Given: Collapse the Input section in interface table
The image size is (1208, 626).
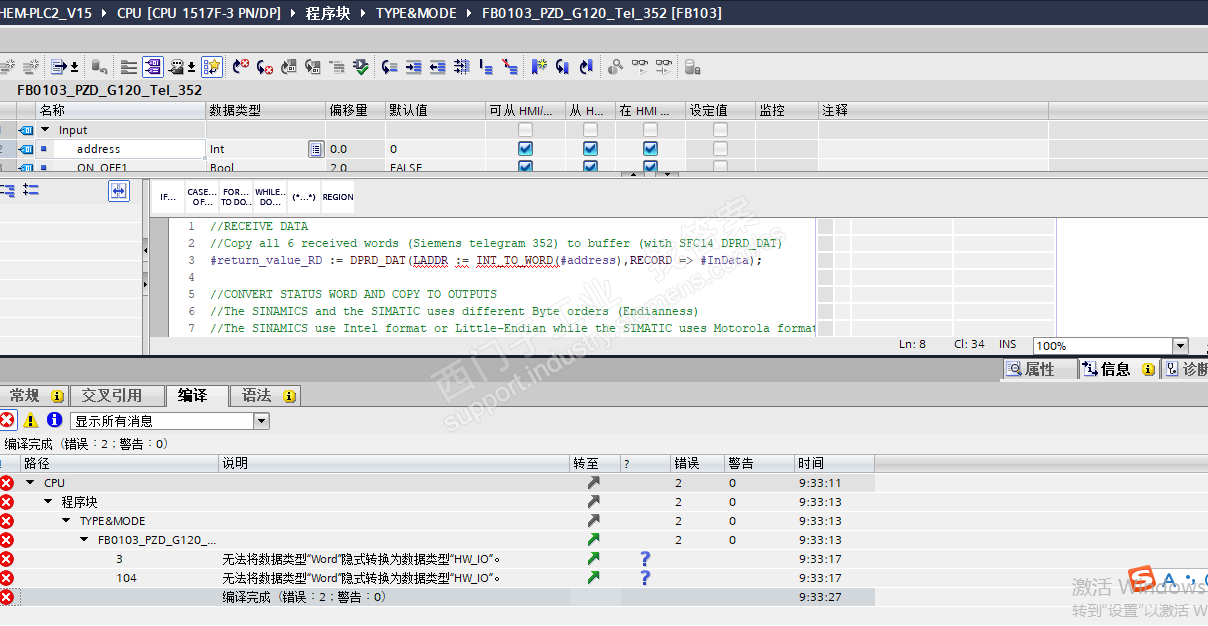Looking at the screenshot, I should pos(45,130).
